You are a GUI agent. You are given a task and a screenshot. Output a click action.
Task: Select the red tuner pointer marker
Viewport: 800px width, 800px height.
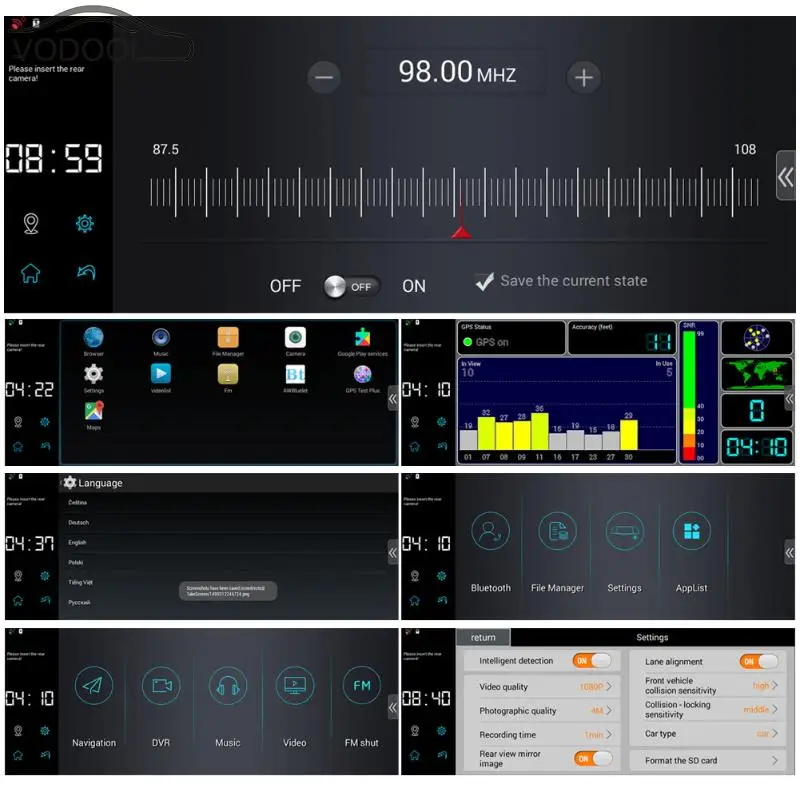click(x=461, y=232)
